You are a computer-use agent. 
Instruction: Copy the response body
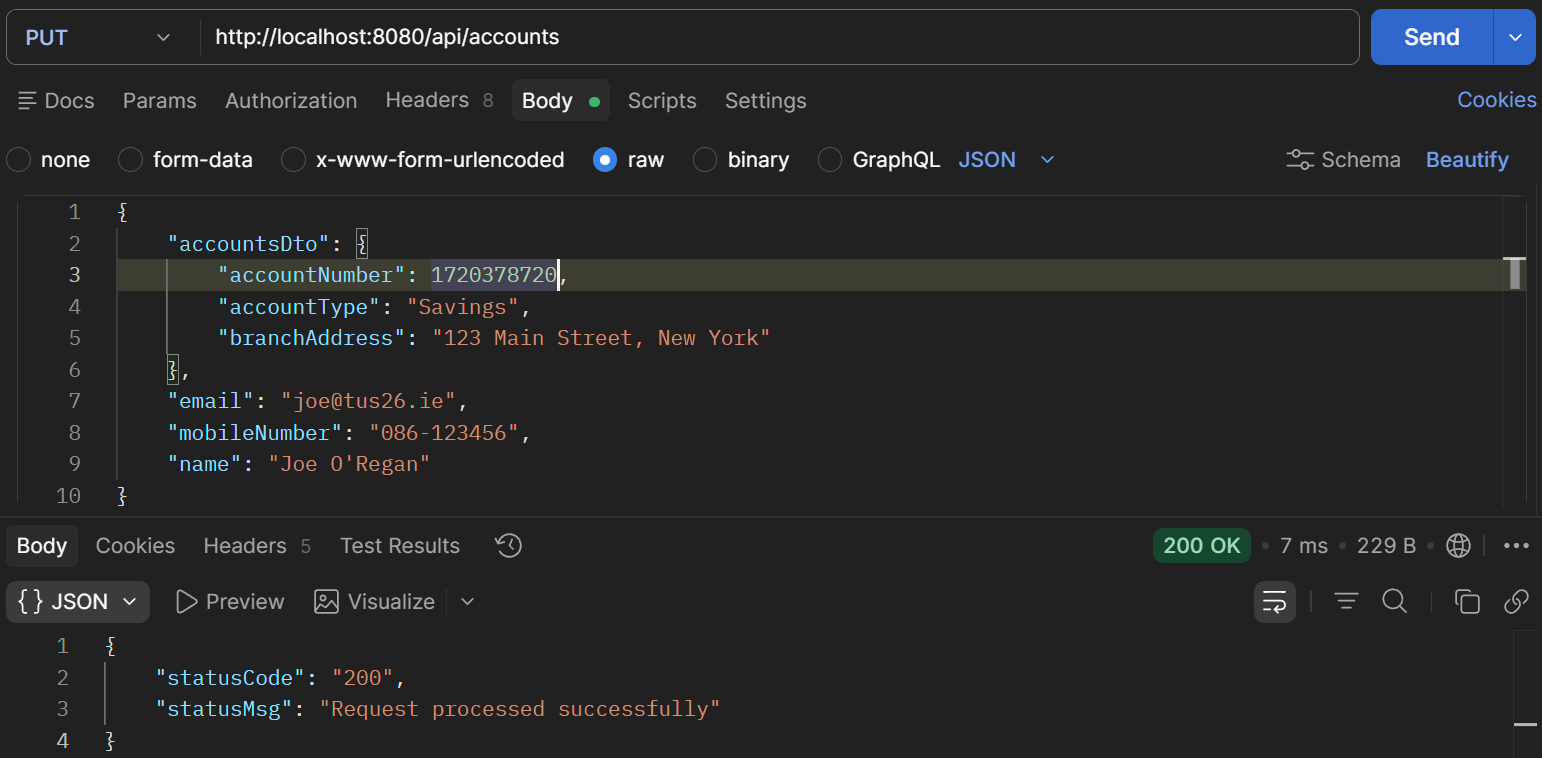tap(1467, 602)
